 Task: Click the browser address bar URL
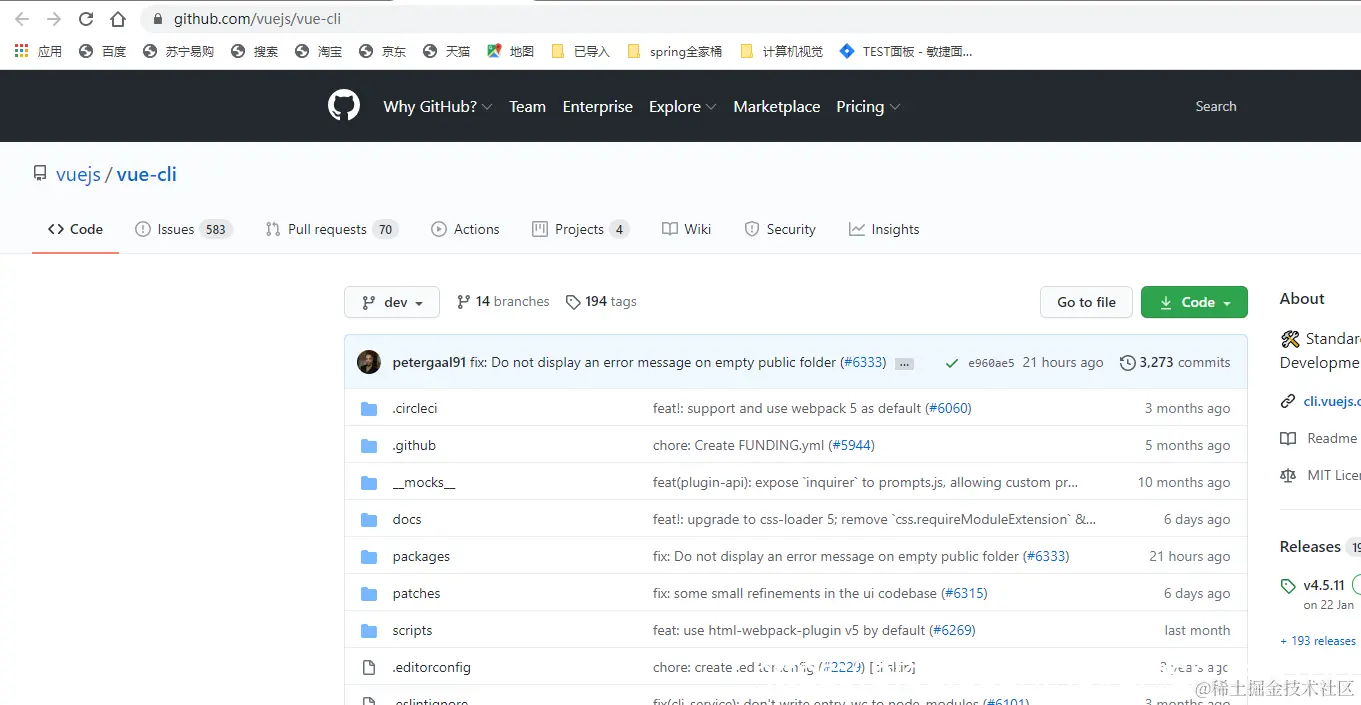[258, 19]
